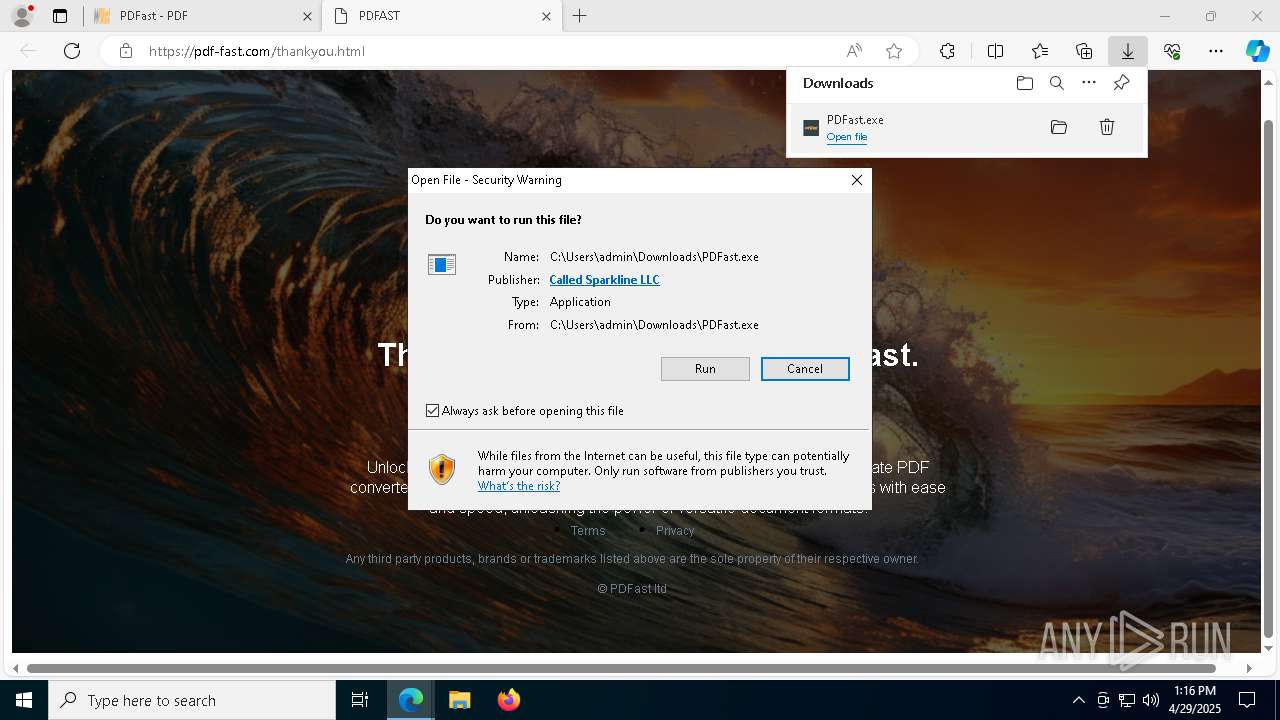Open Task View on the taskbar
The height and width of the screenshot is (720, 1280).
pos(360,700)
